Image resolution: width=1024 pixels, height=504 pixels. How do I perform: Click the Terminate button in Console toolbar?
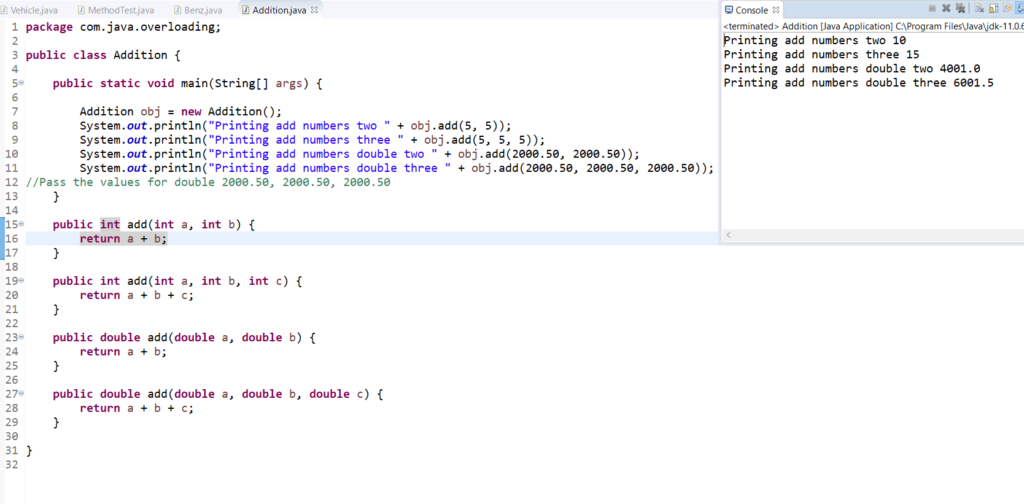(930, 9)
